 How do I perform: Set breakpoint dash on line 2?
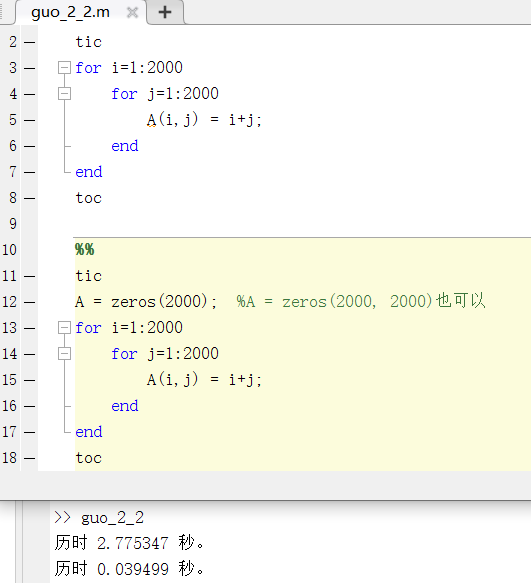[30, 42]
